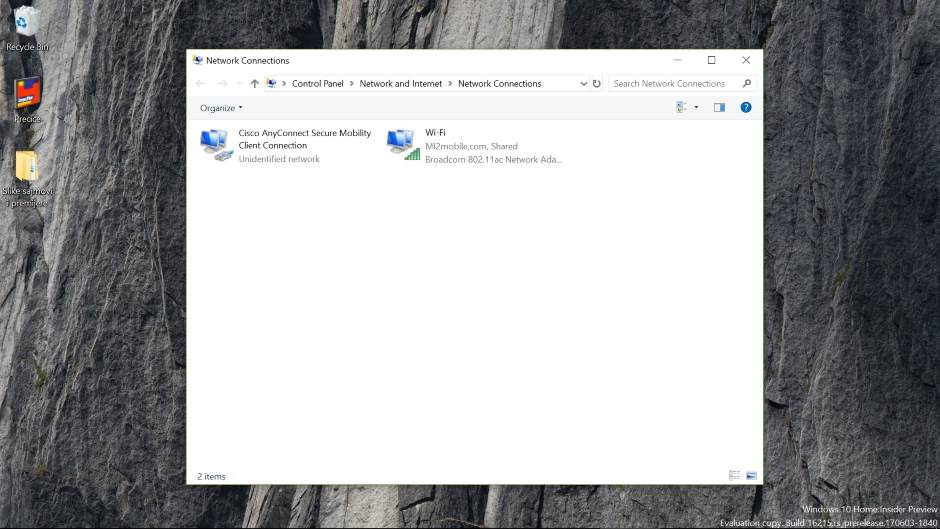940x529 pixels.
Task: Click the Network Connections breadcrumb segment
Action: [x=499, y=84]
